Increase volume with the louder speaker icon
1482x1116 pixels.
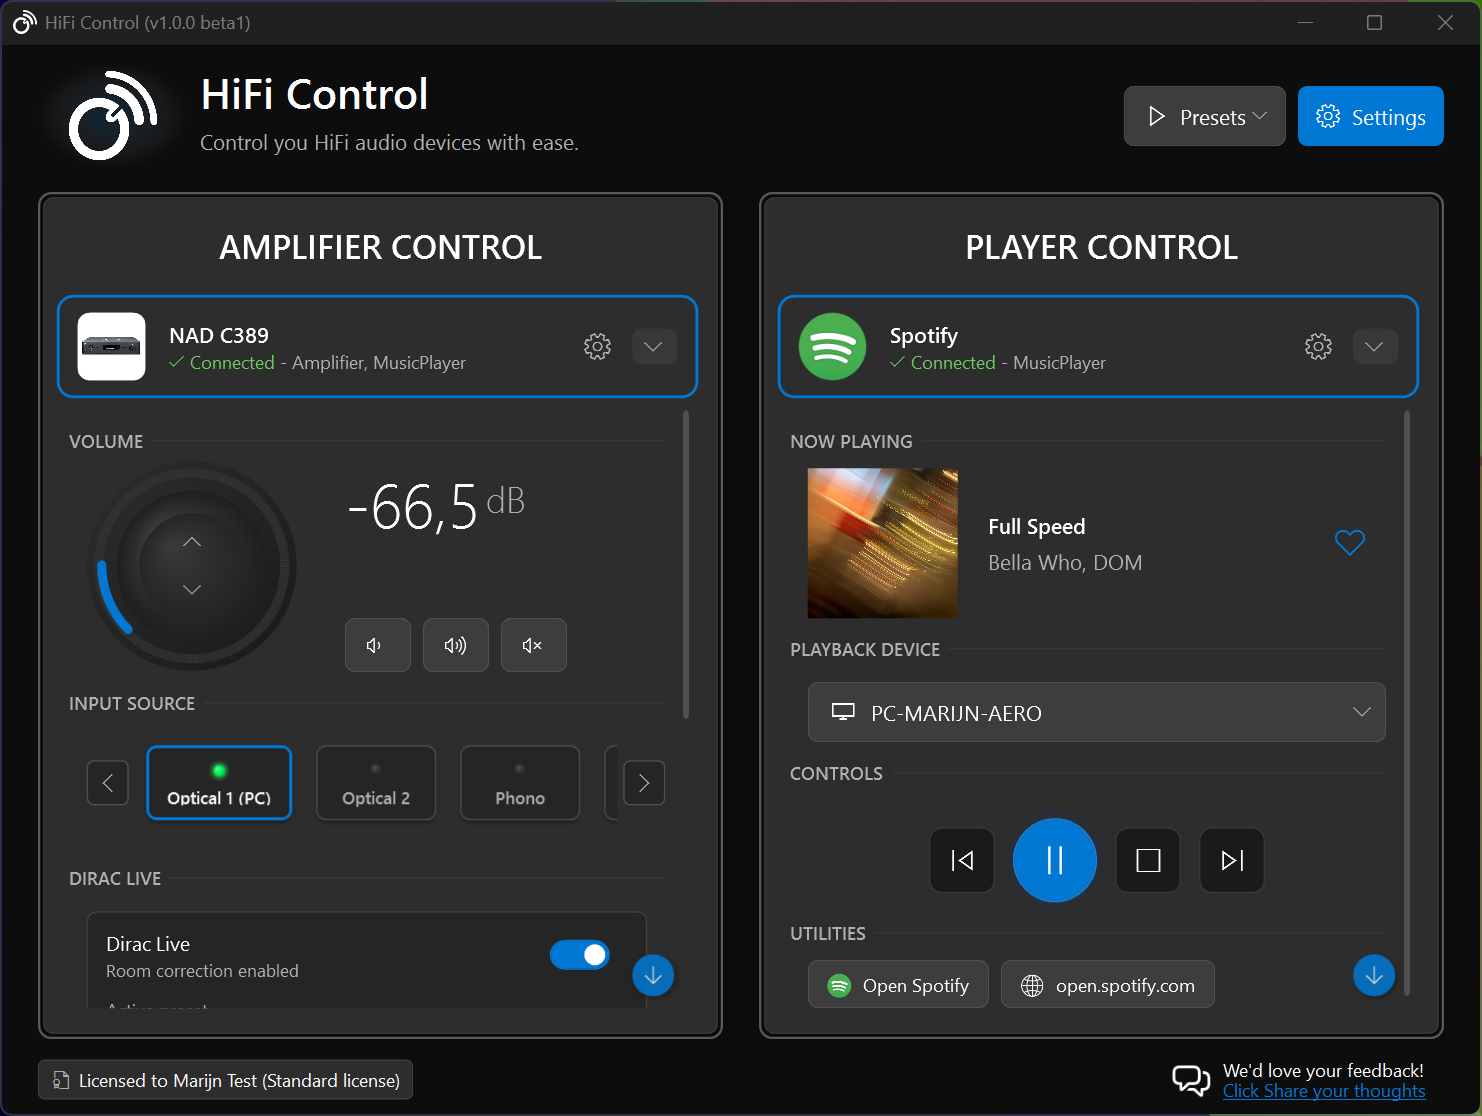(x=455, y=645)
